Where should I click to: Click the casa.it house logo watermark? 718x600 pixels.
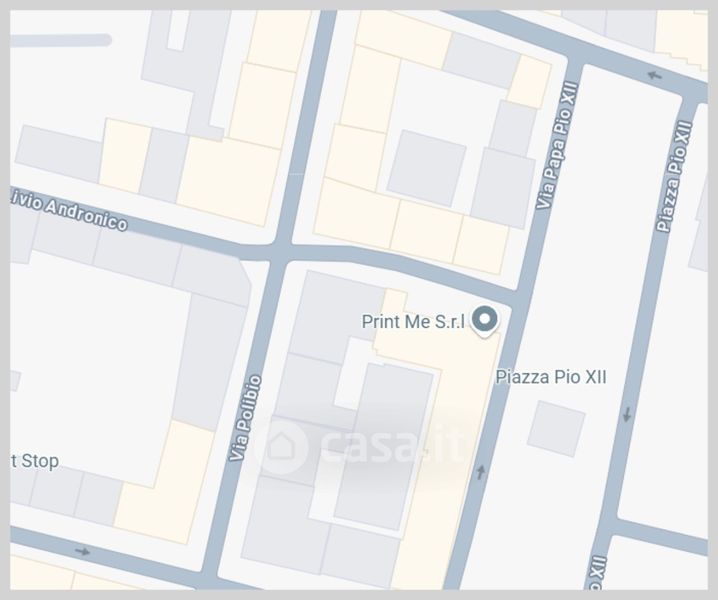tap(282, 447)
